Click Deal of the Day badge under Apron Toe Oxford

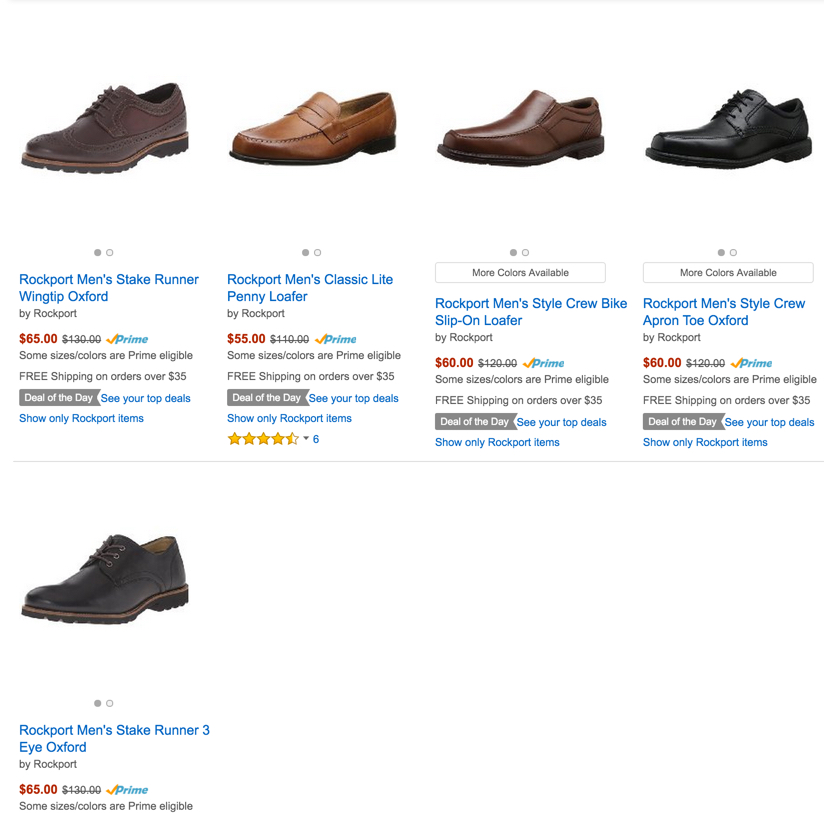tap(682, 421)
